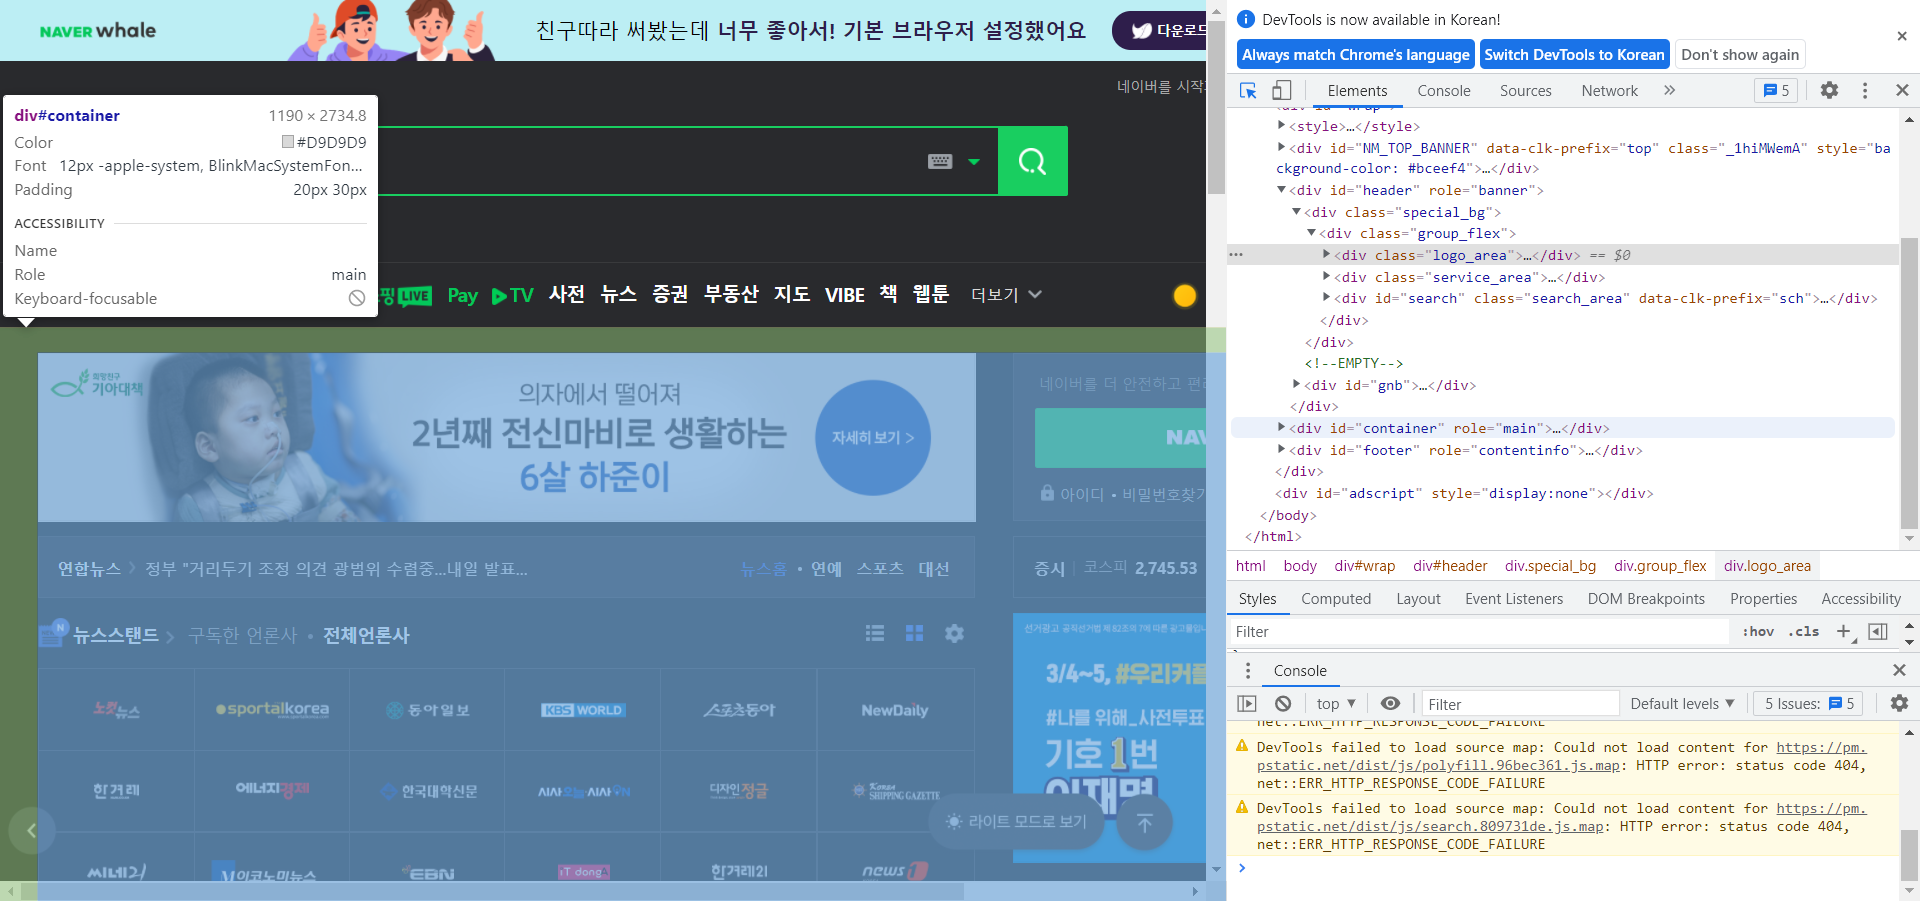Click the issues counter badge in toolbar

(1776, 90)
